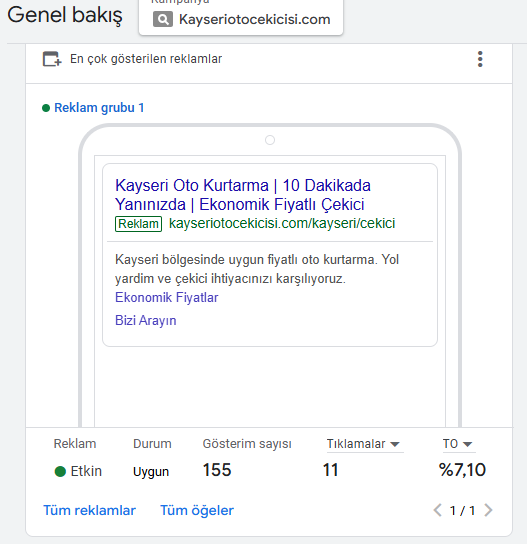
Task: Open Reklam grubu 1 link
Action: coord(99,108)
